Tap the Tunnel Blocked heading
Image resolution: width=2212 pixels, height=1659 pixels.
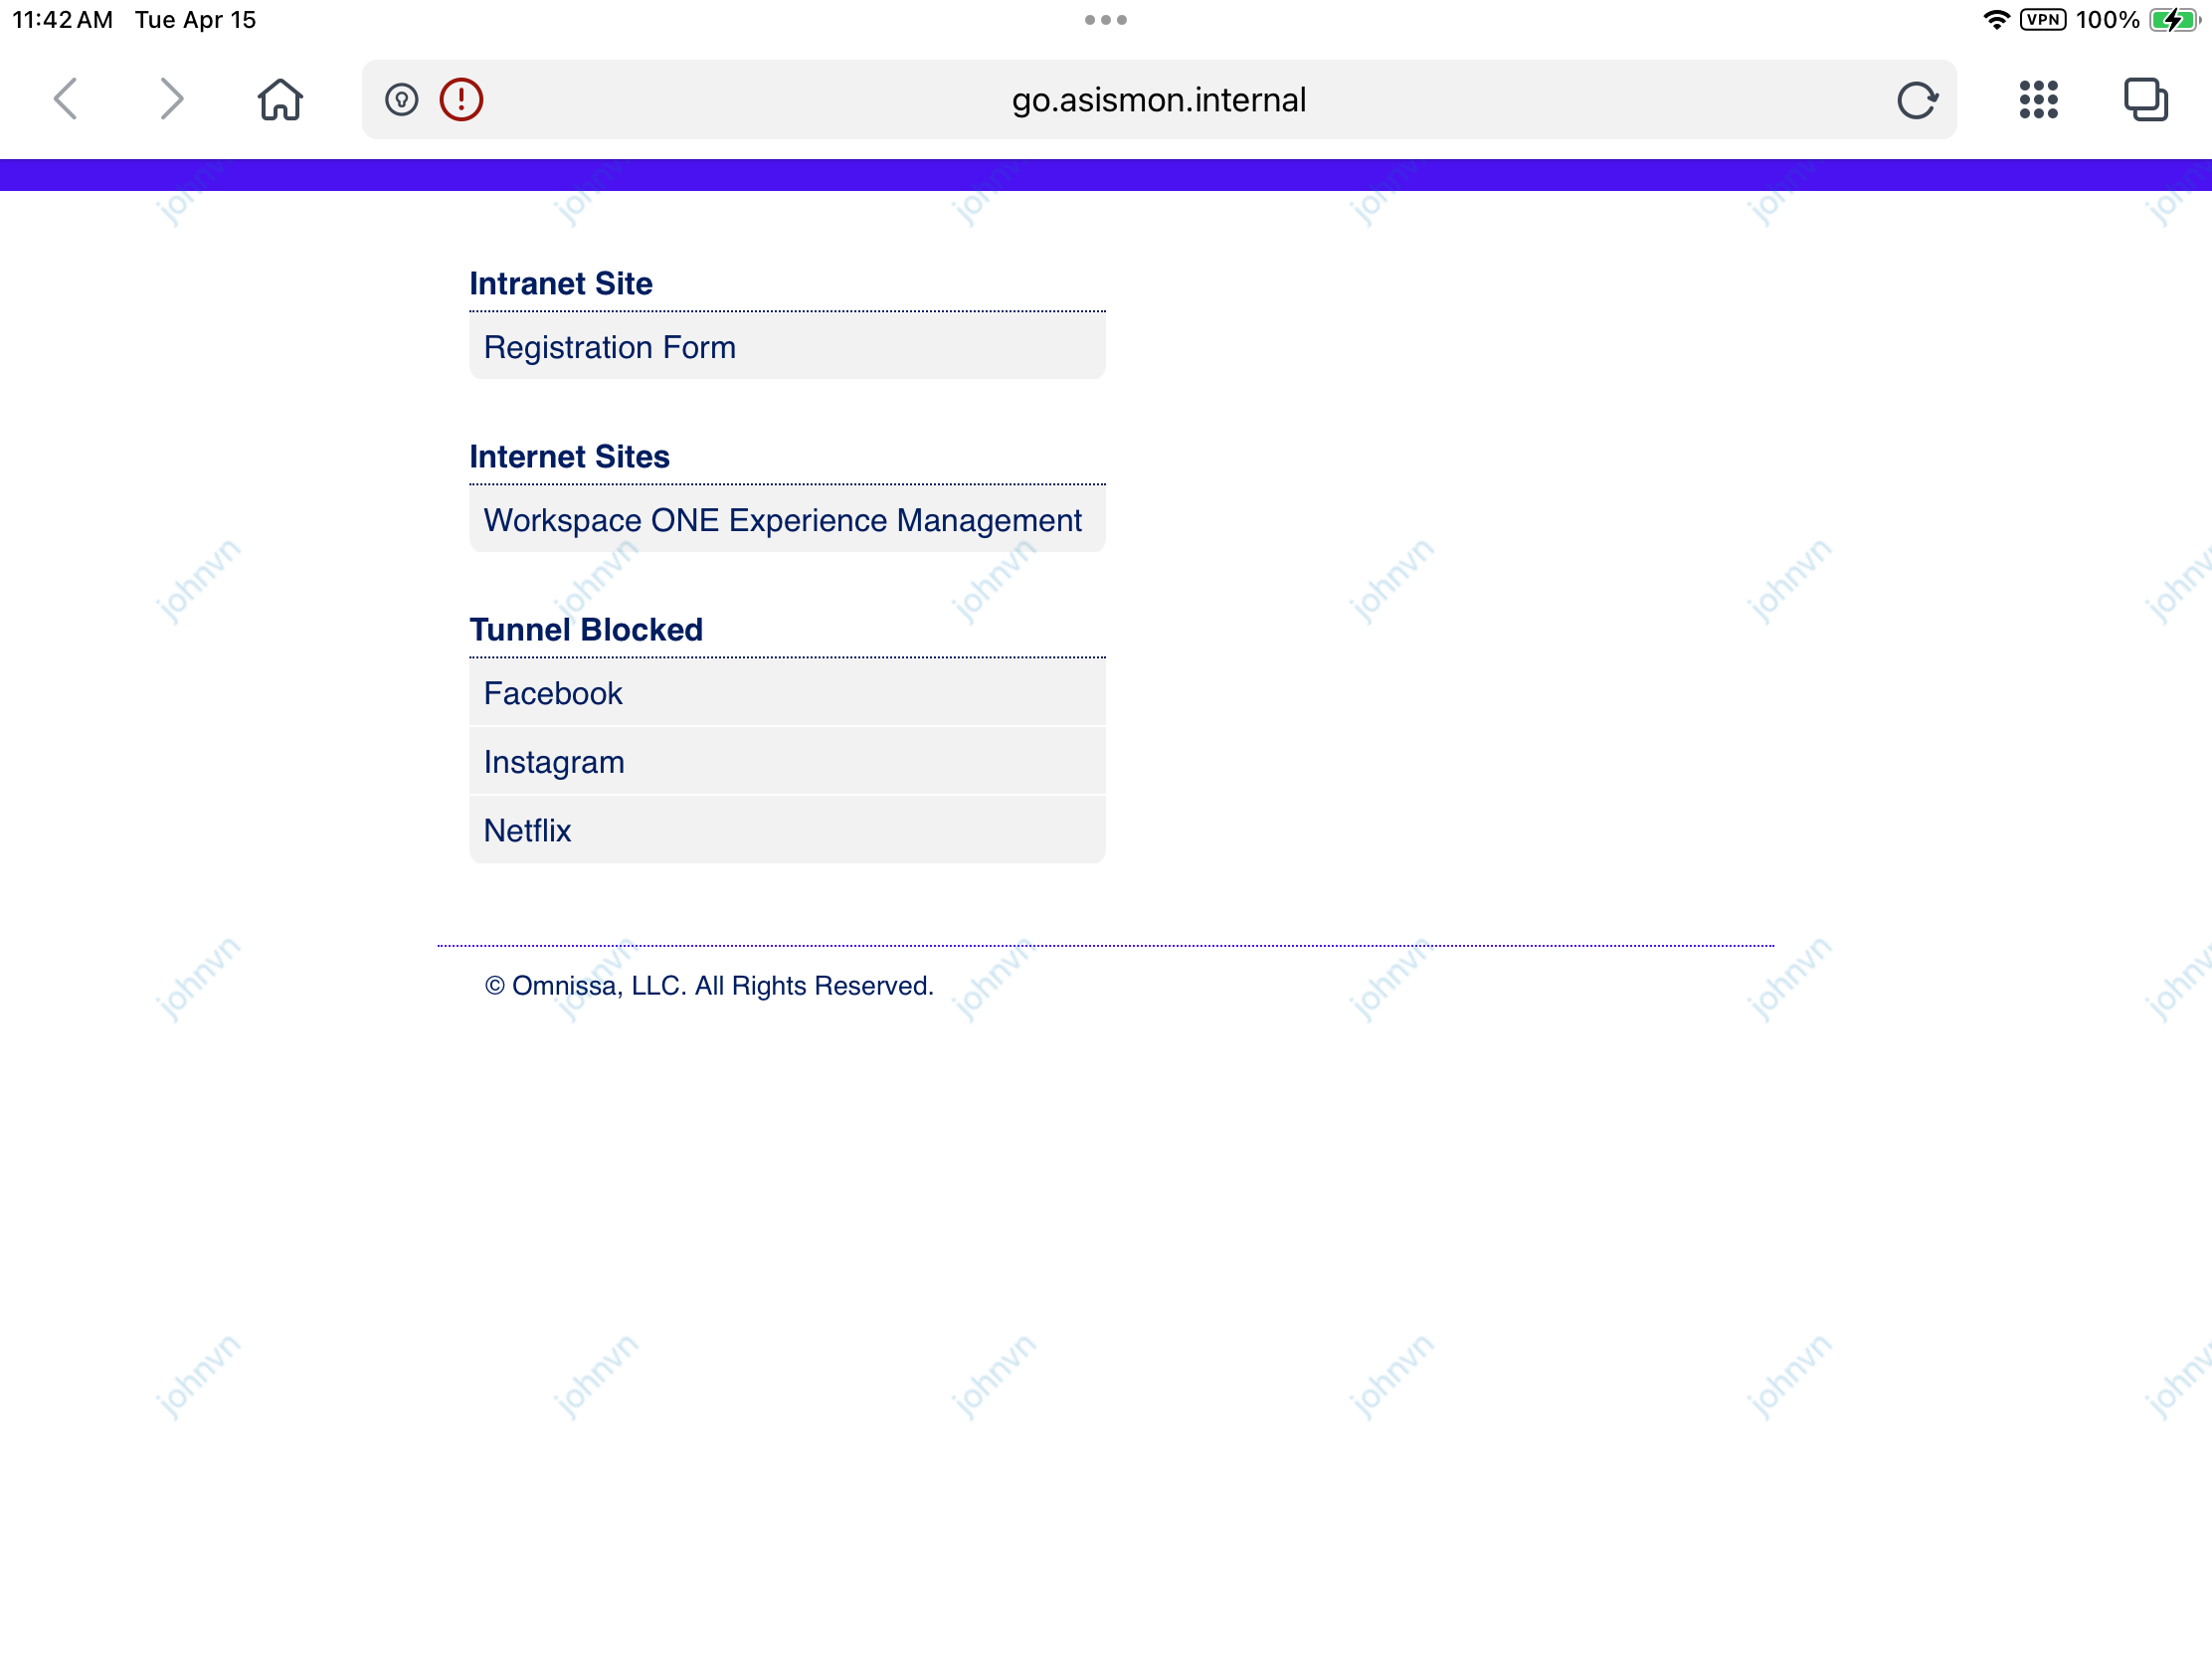pyautogui.click(x=586, y=629)
